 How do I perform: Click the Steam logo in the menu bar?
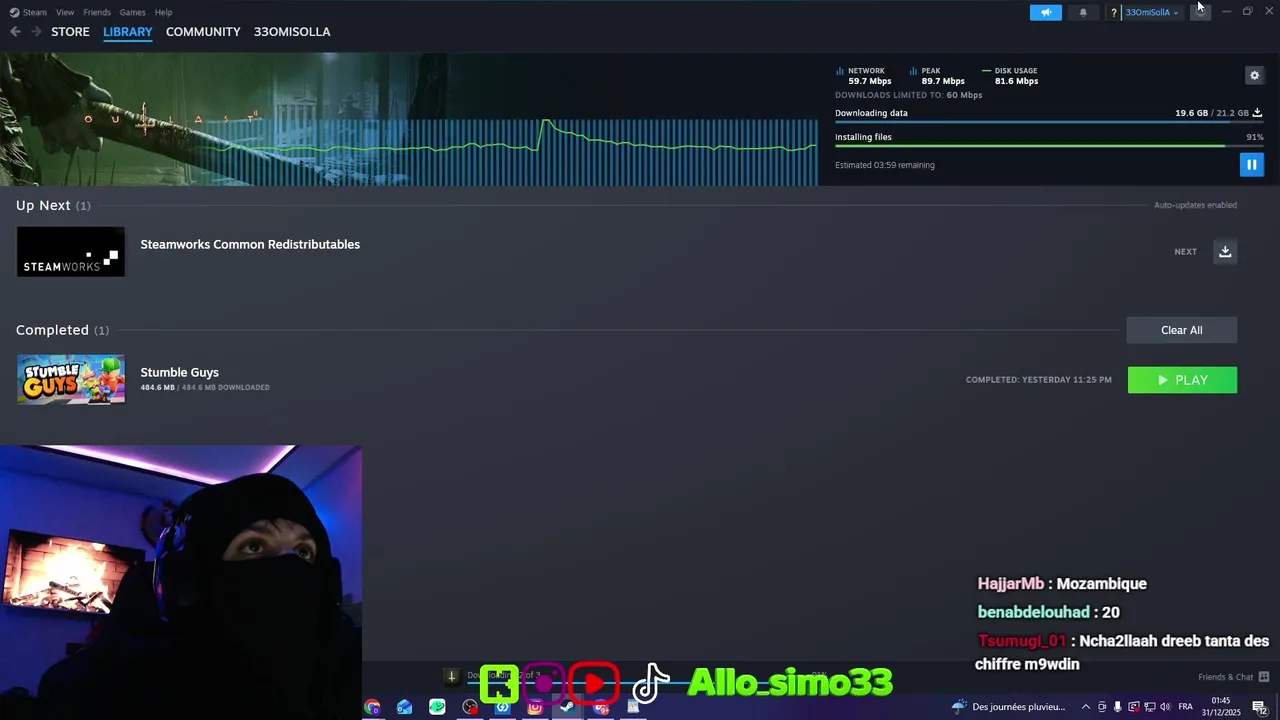14,12
